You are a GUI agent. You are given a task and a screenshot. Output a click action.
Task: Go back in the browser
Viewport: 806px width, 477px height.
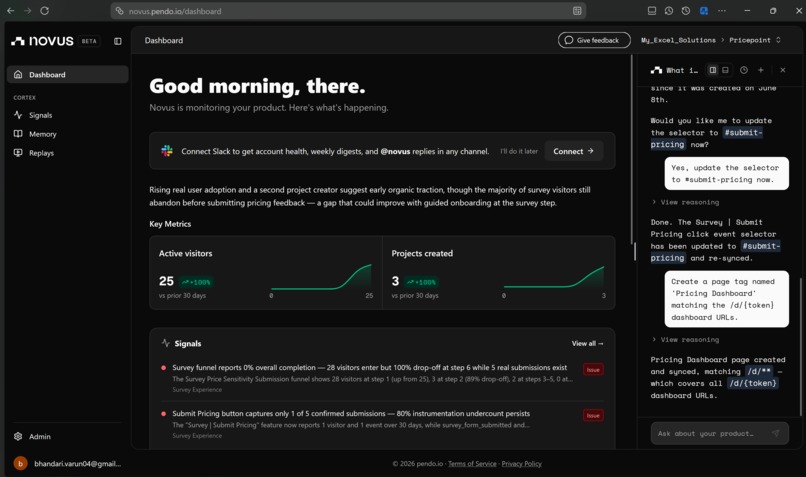[10, 11]
